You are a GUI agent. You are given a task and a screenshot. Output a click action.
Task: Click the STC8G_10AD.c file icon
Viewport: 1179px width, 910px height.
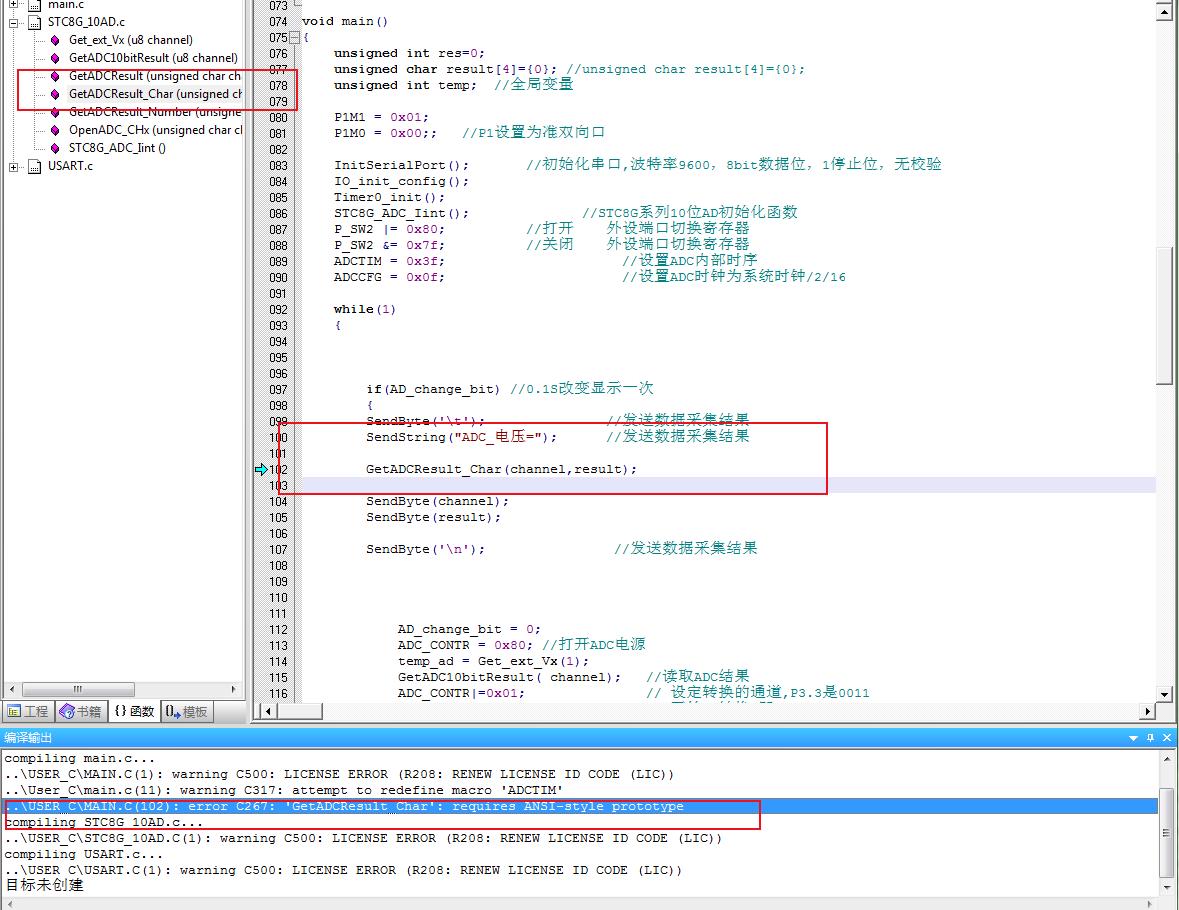pos(34,22)
